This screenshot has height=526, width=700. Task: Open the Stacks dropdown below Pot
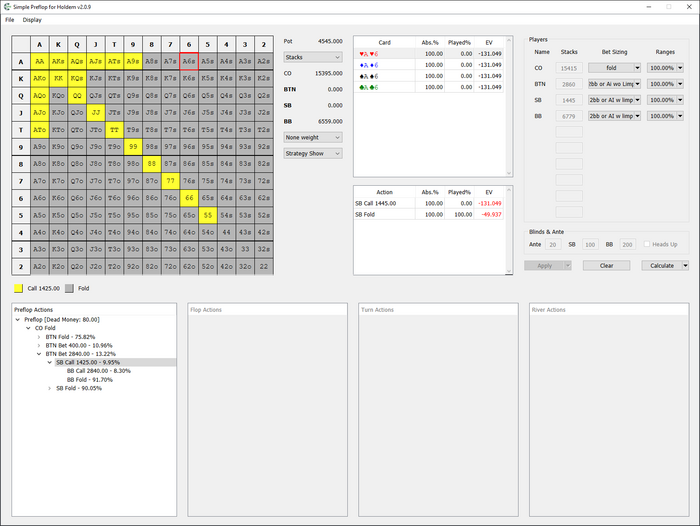(x=313, y=58)
